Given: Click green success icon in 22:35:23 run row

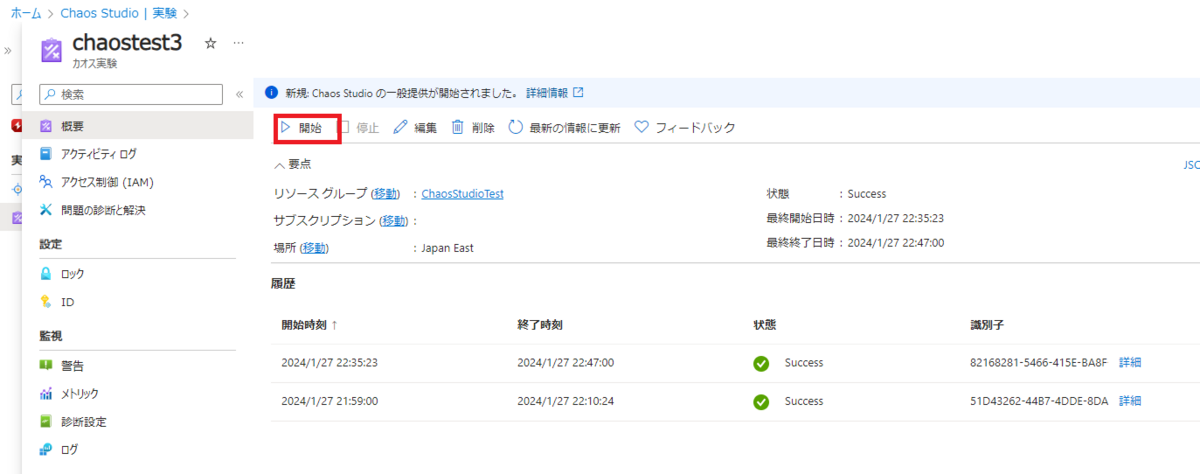Looking at the screenshot, I should tap(761, 363).
